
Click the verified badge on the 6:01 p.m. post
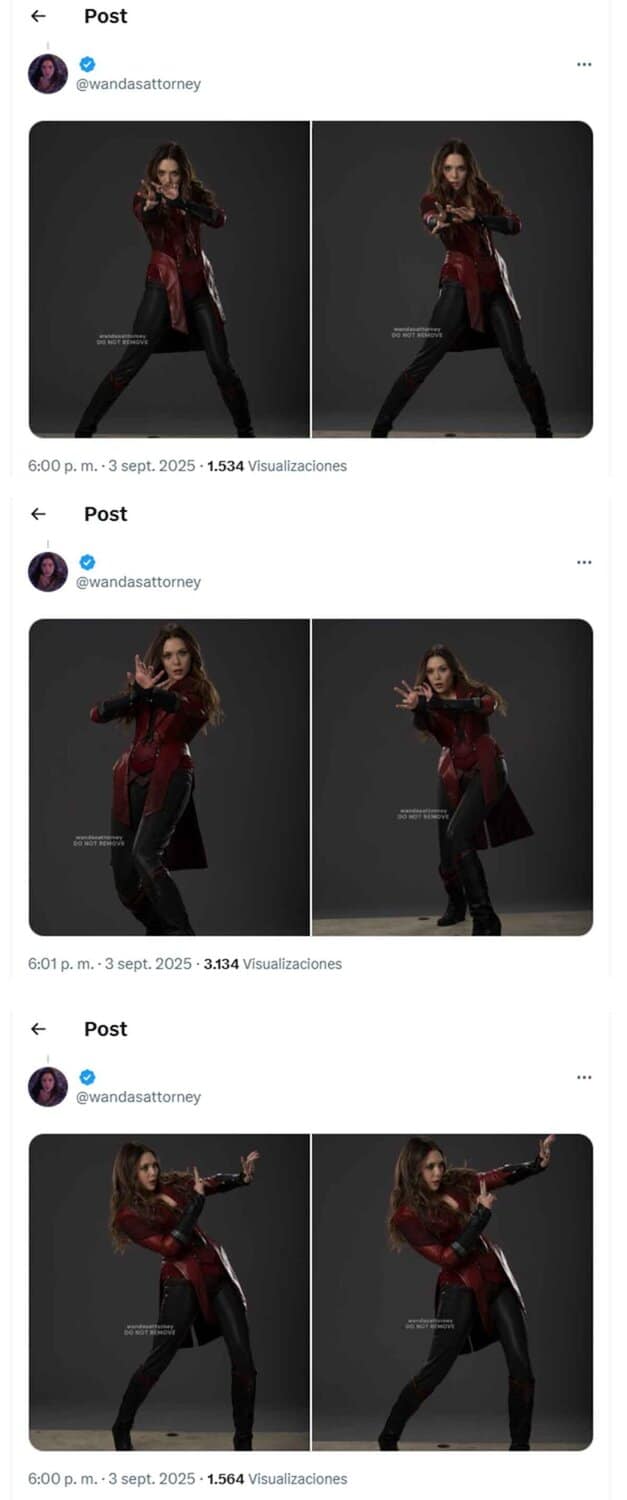tap(87, 562)
